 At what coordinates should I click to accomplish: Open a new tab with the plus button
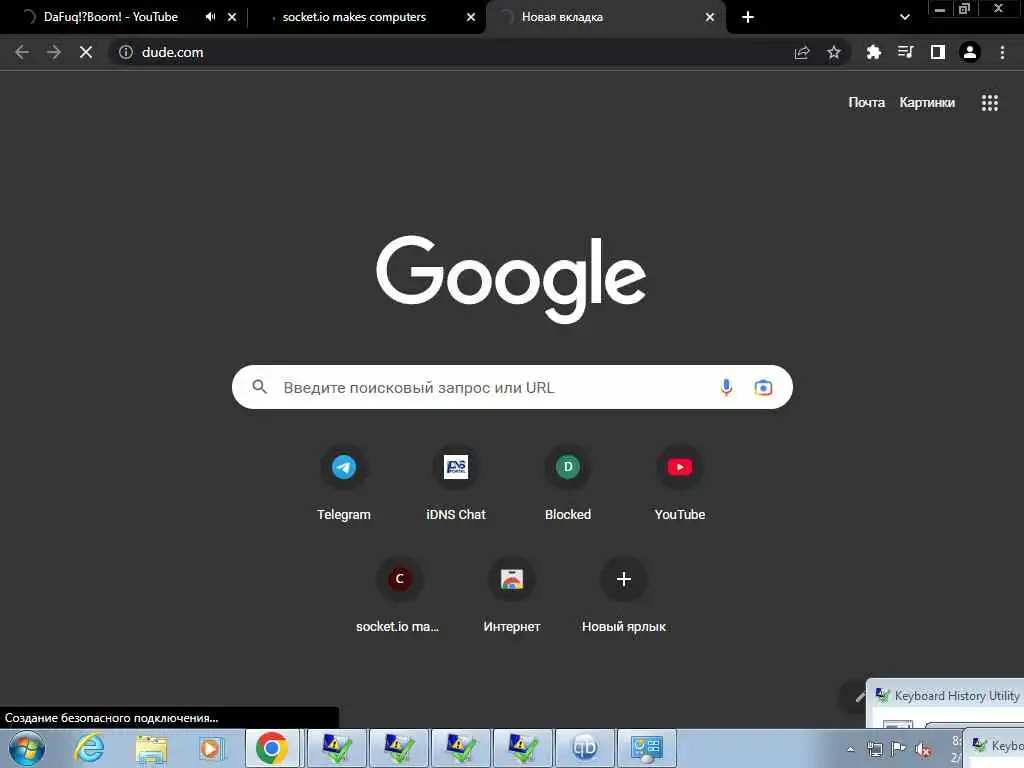(x=748, y=17)
